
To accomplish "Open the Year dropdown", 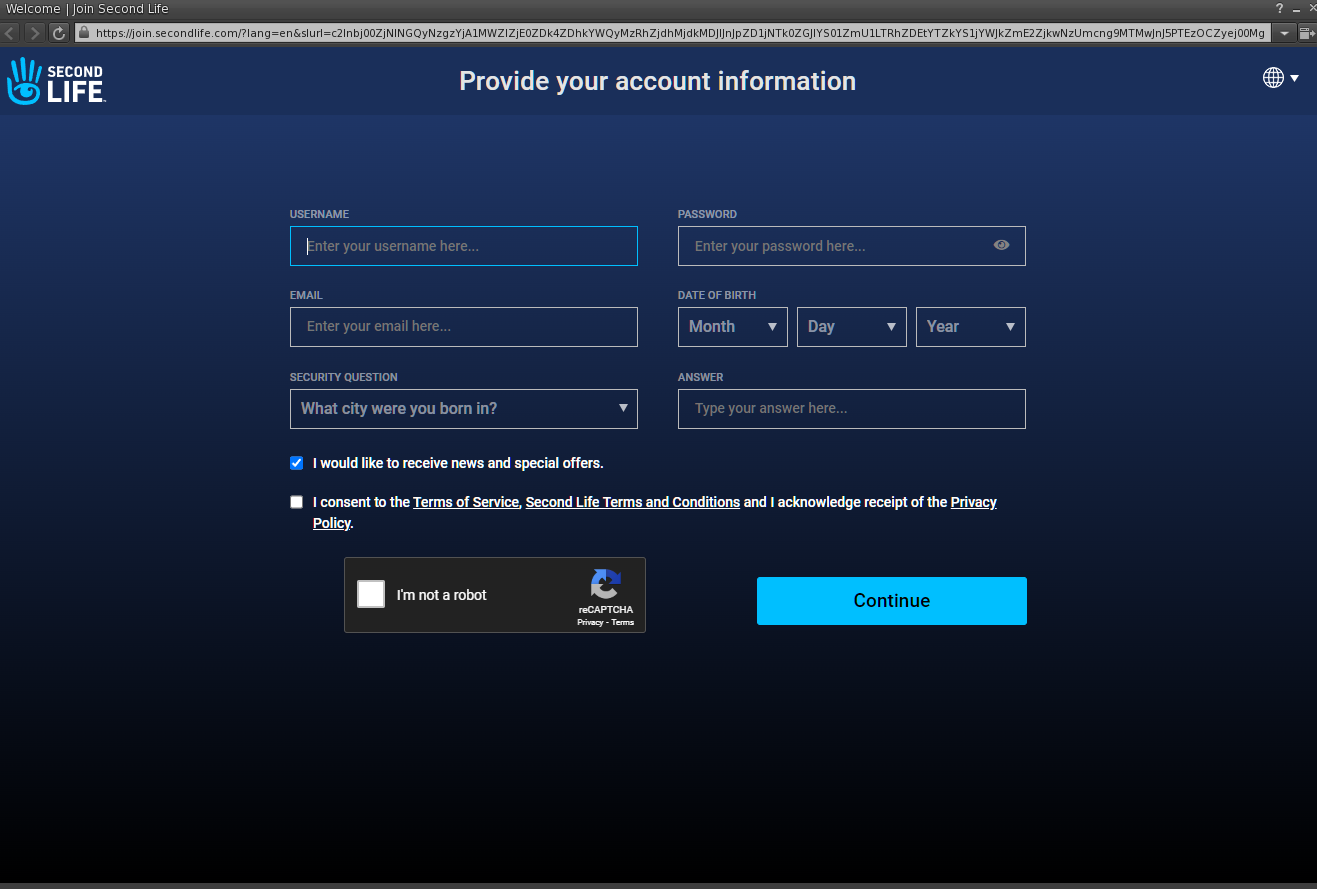I will click(971, 327).
